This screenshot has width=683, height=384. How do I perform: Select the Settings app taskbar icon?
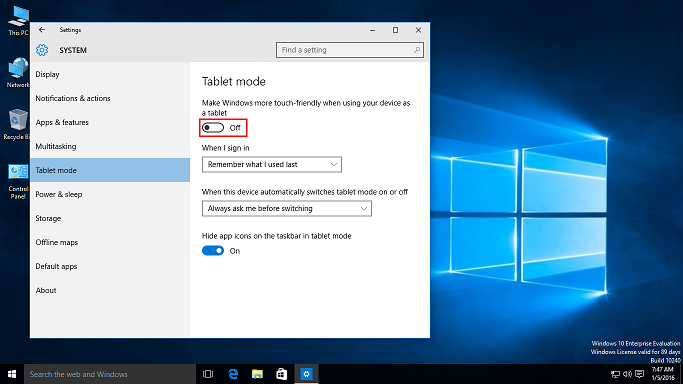click(x=306, y=374)
